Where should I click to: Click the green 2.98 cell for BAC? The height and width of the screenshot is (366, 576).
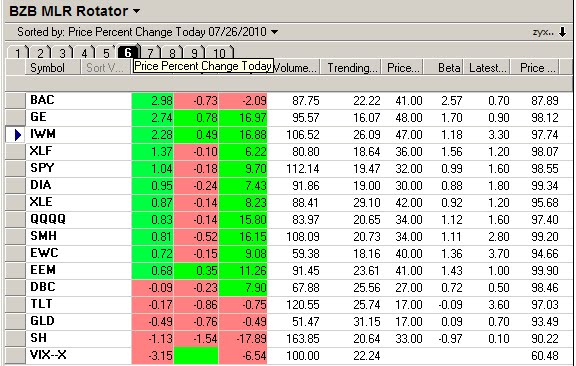153,101
